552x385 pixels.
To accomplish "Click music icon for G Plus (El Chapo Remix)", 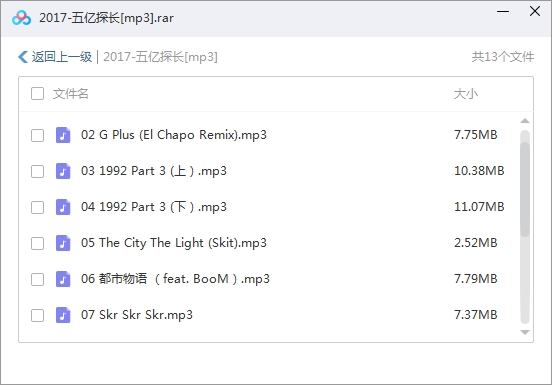I will (63, 135).
